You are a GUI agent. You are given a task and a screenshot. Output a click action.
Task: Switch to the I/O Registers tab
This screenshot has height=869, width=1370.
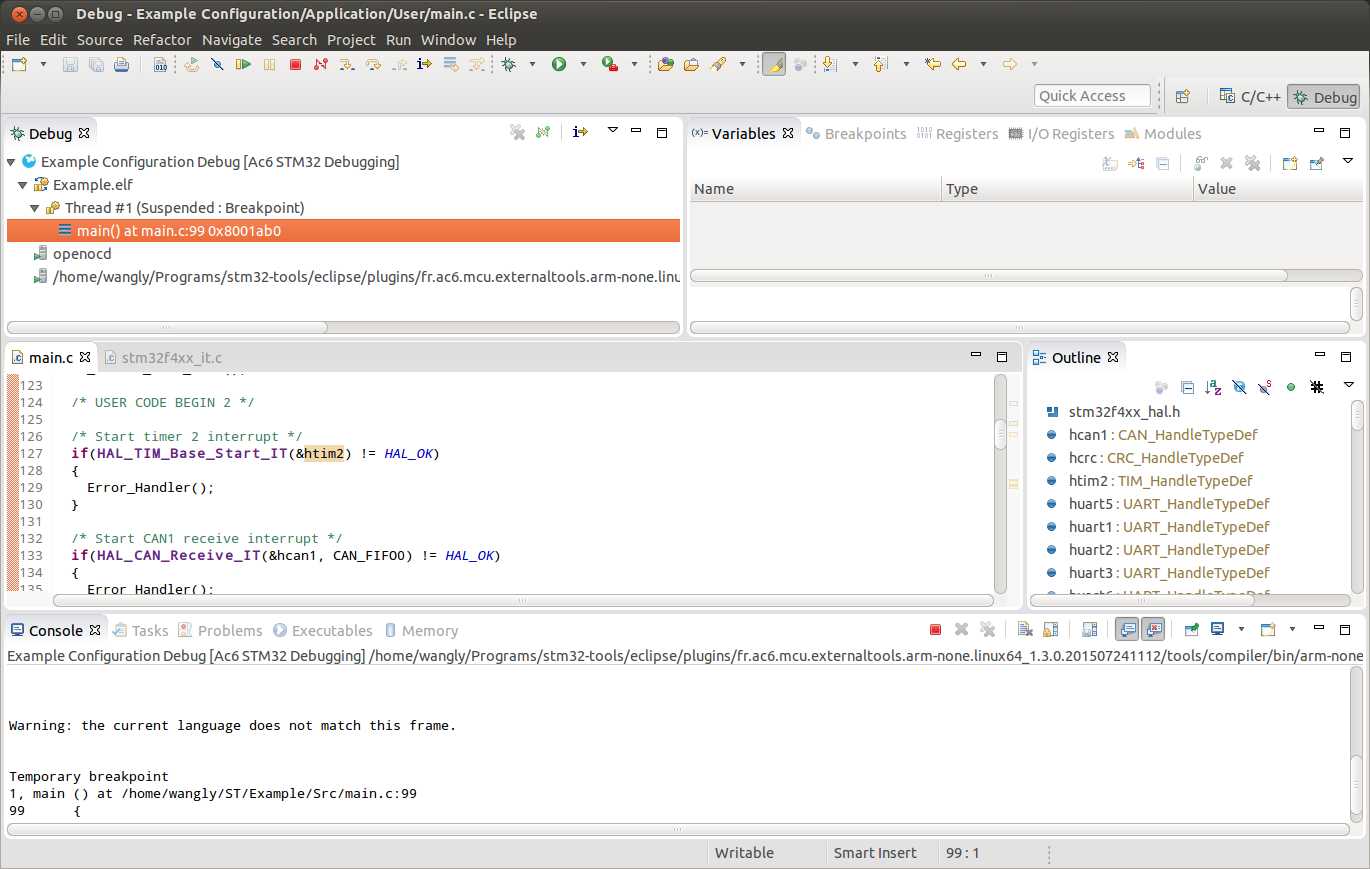point(1061,134)
